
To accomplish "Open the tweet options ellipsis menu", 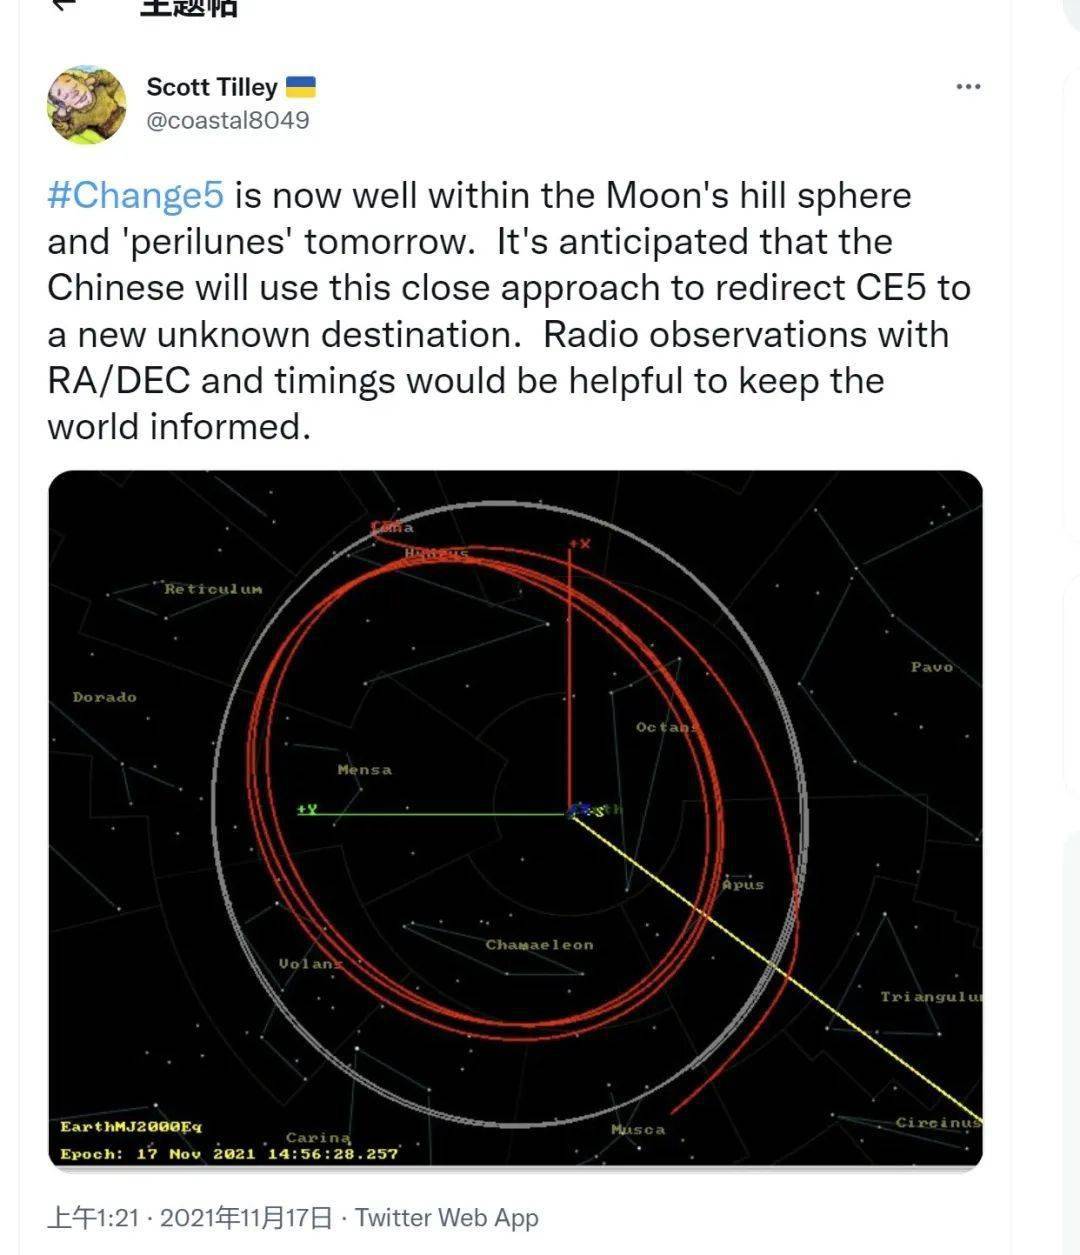I will pos(969,87).
